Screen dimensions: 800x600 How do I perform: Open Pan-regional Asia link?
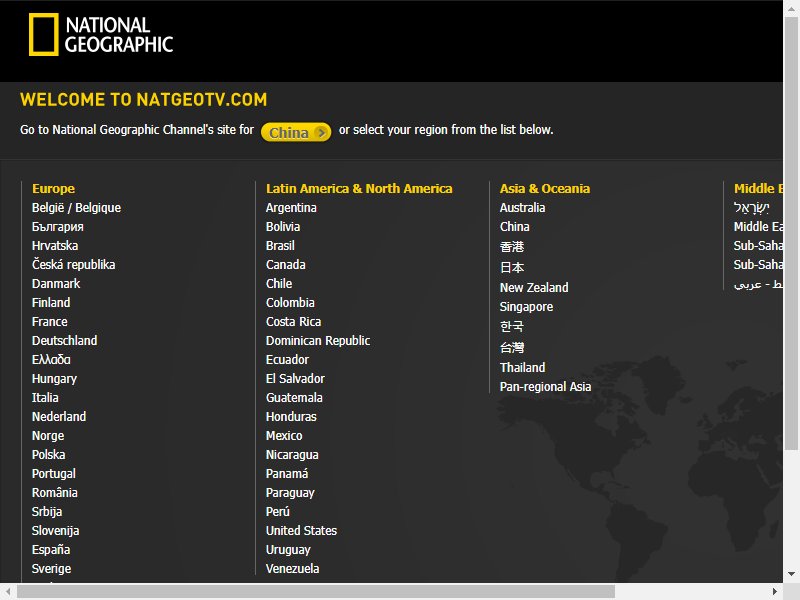pos(545,386)
